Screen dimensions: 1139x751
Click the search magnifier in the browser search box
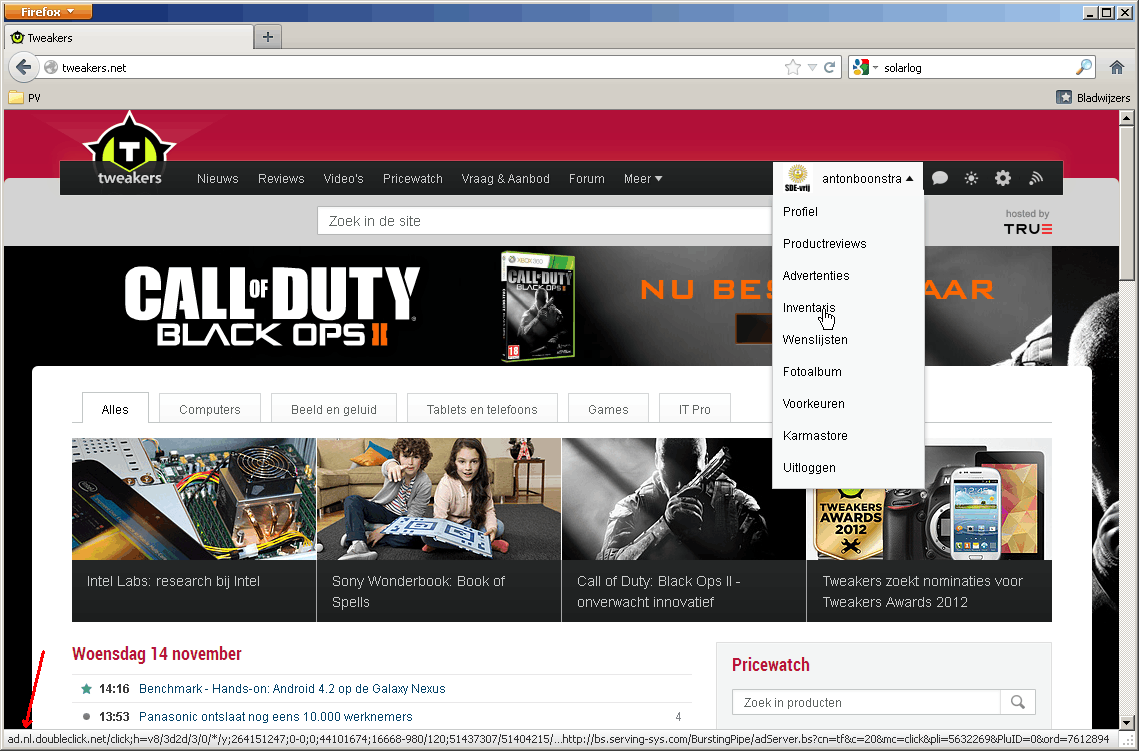[1084, 68]
